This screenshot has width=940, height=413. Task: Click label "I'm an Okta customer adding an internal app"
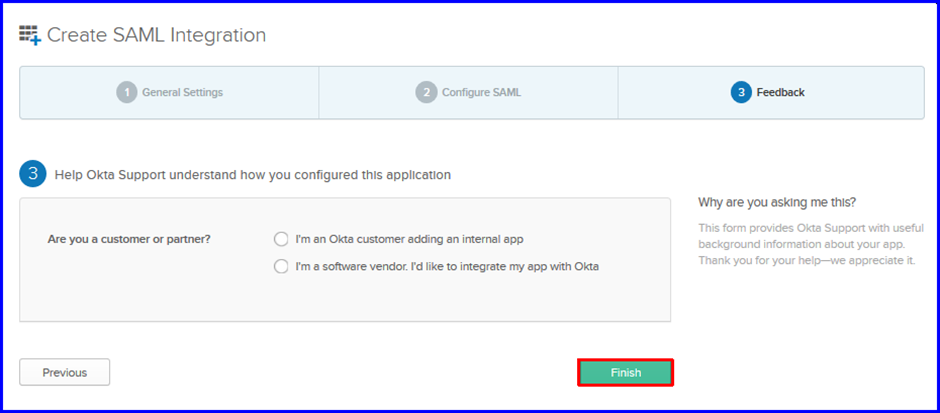coord(409,239)
